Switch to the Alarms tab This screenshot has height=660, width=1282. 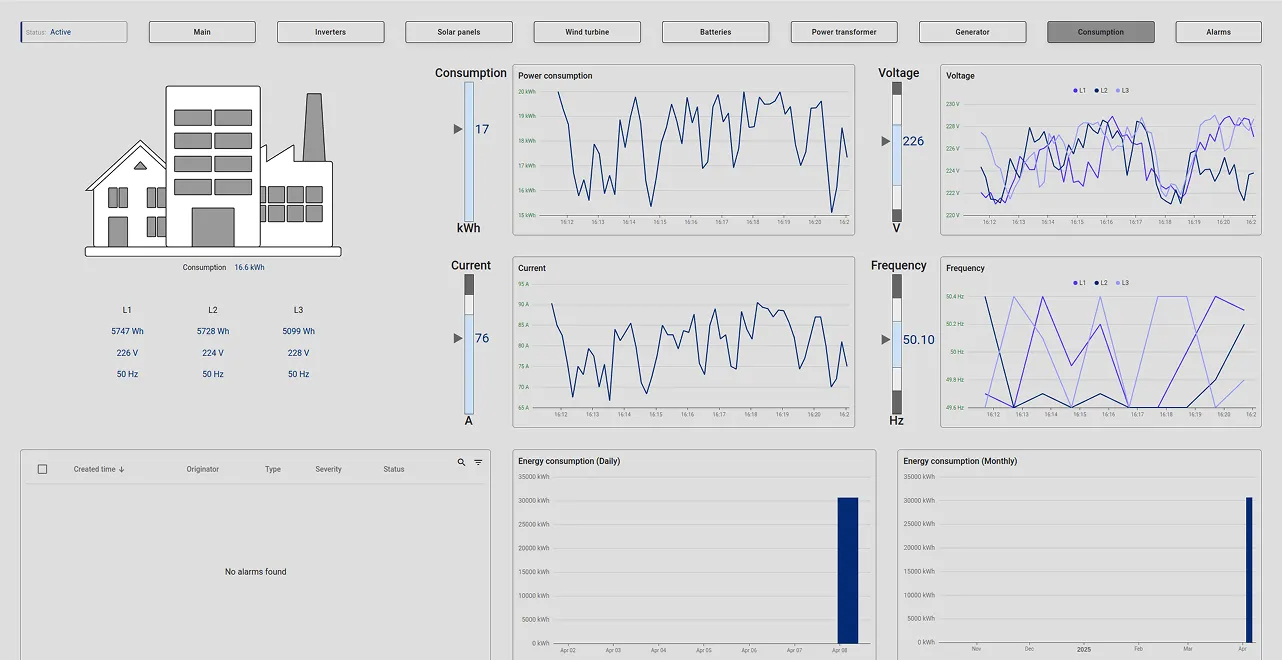1217,31
